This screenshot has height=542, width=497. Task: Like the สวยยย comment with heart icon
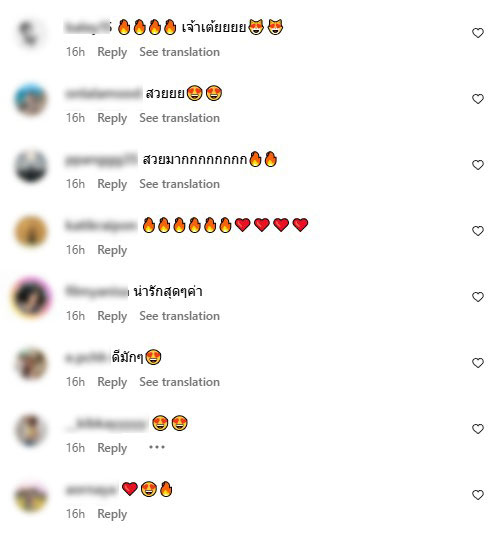coord(478,99)
